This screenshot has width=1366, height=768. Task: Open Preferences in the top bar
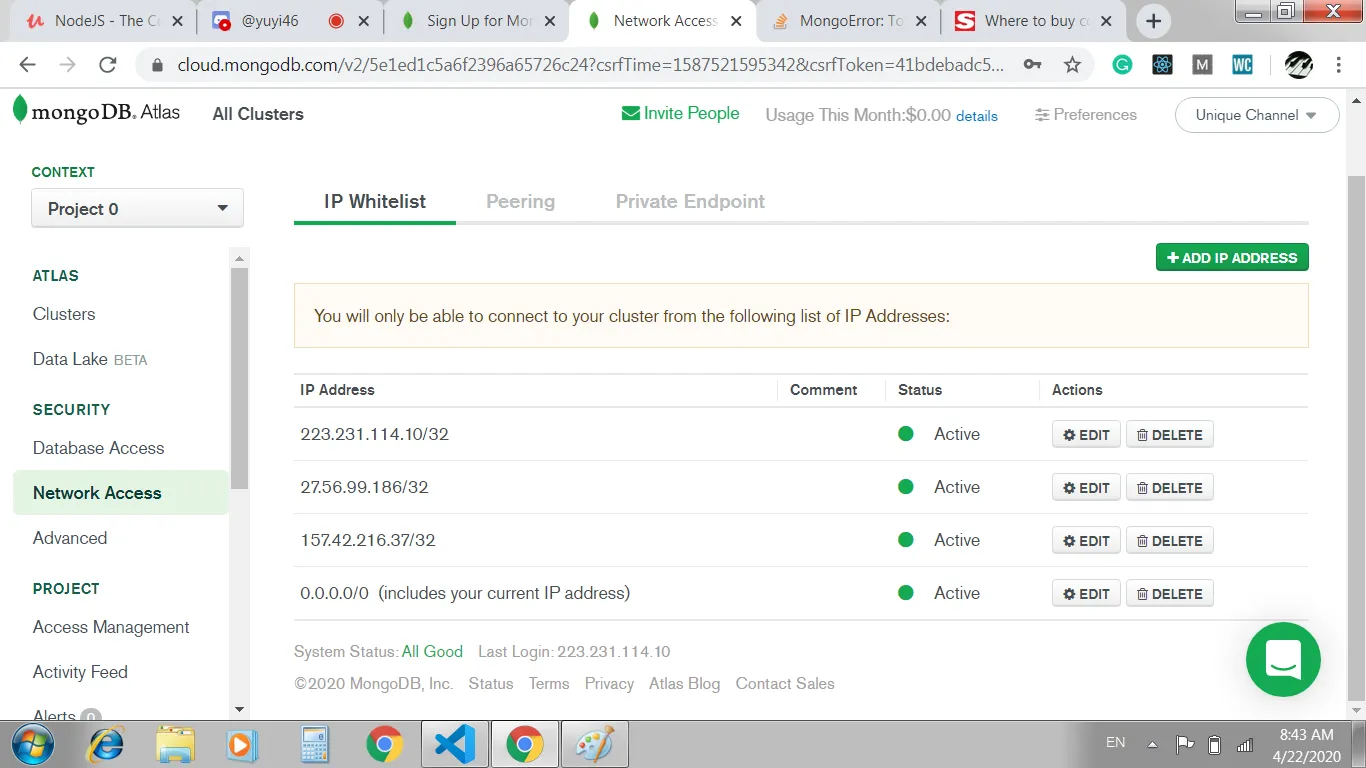(1086, 115)
